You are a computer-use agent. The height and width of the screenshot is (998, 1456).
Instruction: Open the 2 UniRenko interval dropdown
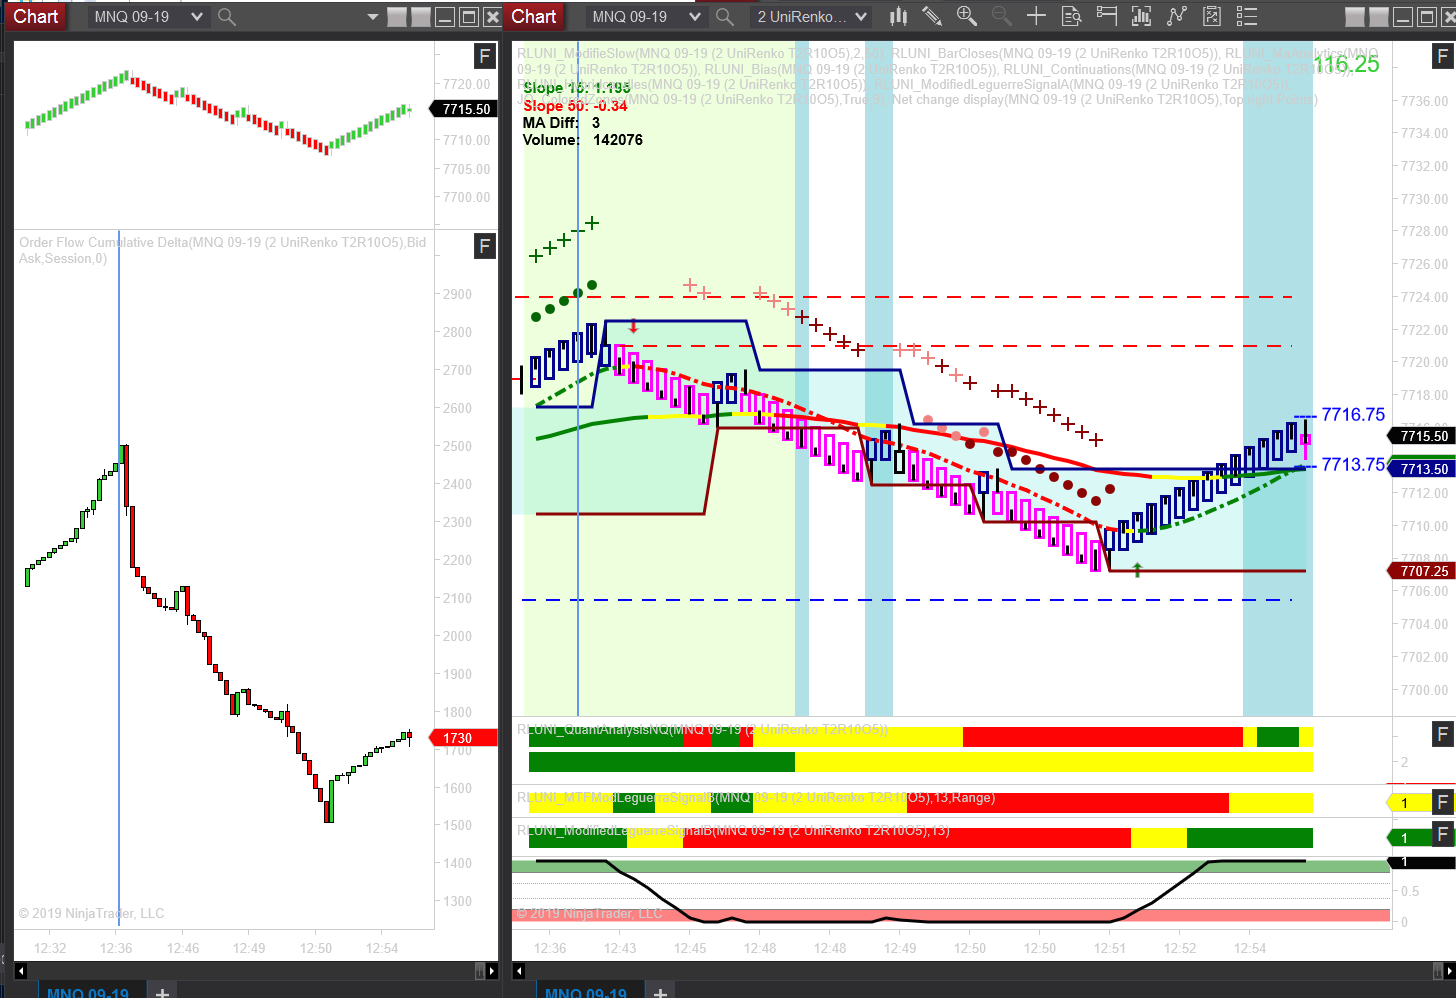(x=811, y=16)
